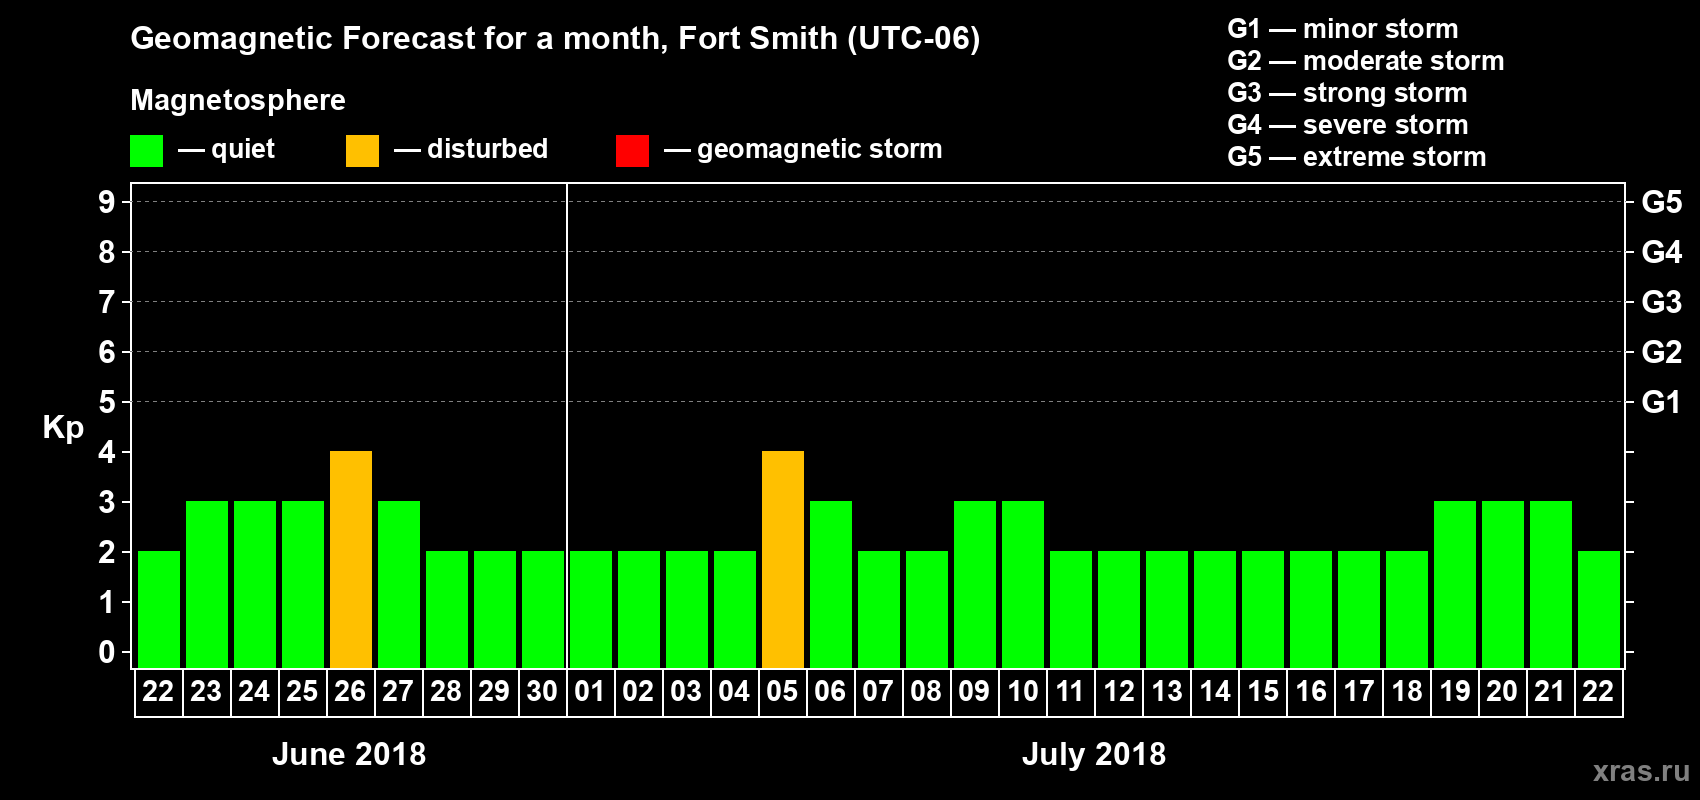Viewport: 1700px width, 800px height.
Task: Click the G1 label on the right axis
Action: [x=1661, y=402]
